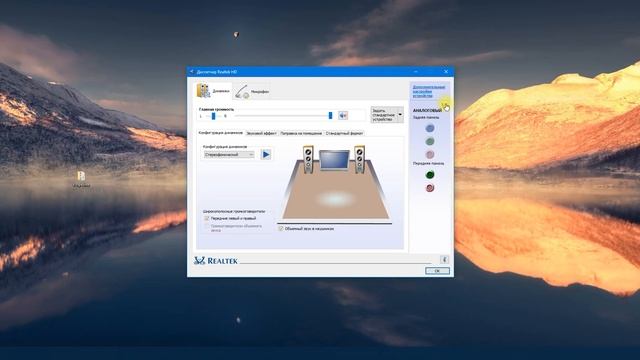The width and height of the screenshot is (640, 360).
Task: Open the Device advanced settings link
Action: pyautogui.click(x=429, y=91)
